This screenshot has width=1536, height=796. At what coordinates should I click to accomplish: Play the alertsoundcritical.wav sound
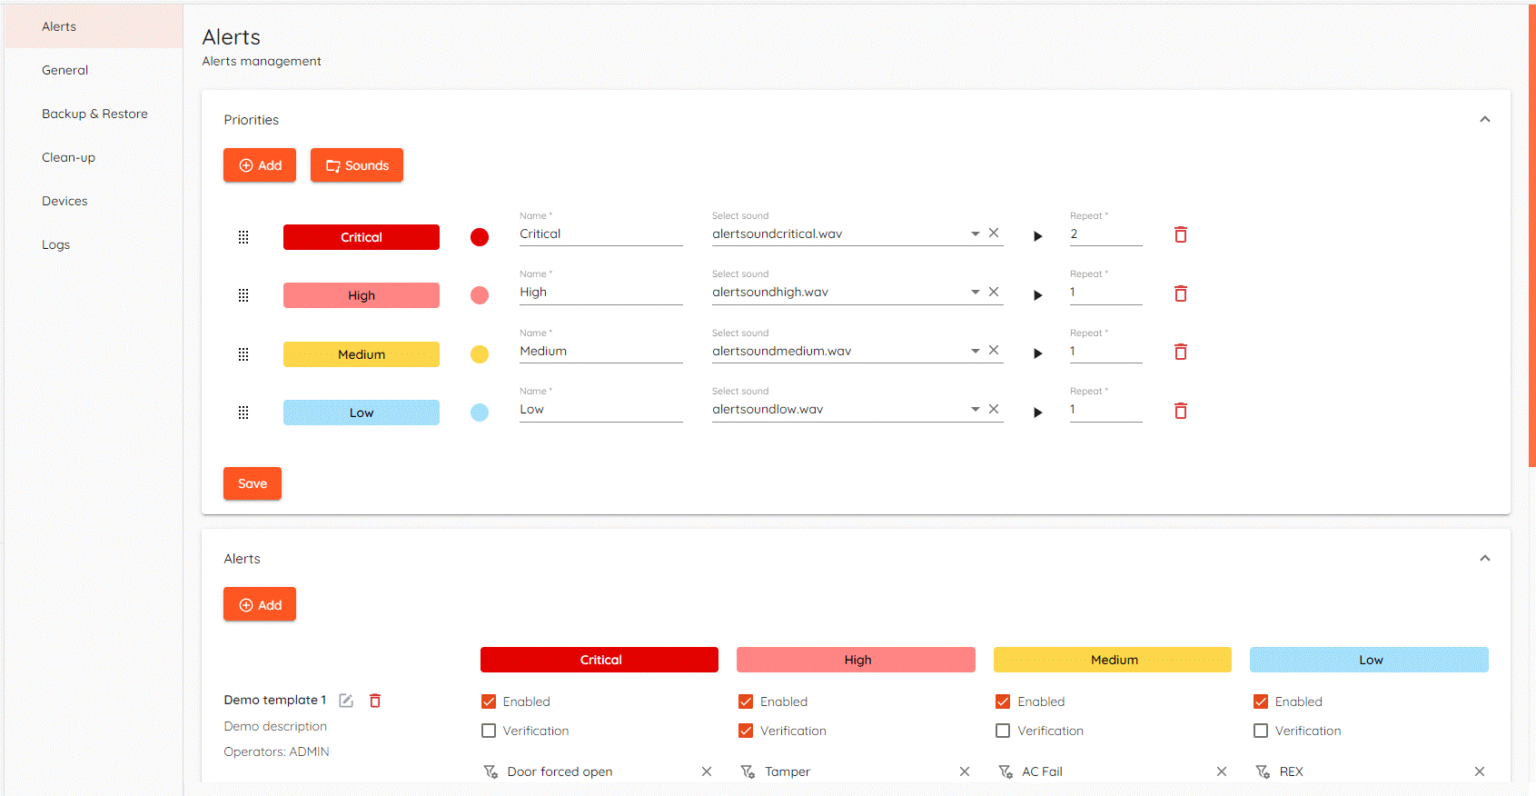[x=1037, y=236]
